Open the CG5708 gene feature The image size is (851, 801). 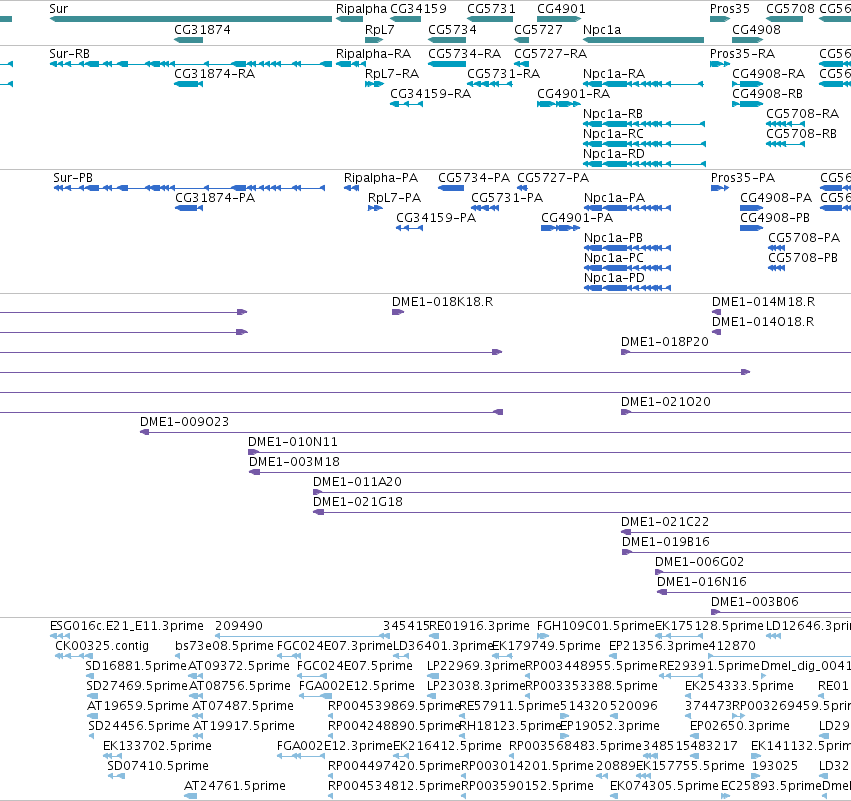pos(784,19)
